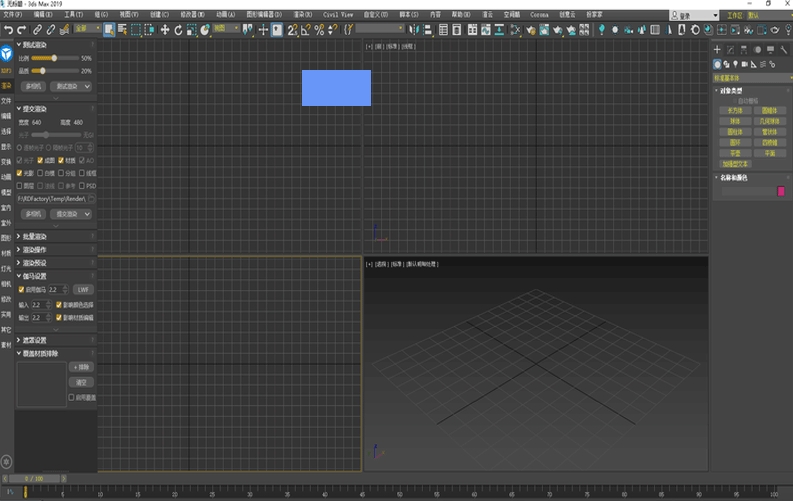Toggle the Percent Snap icon
The height and width of the screenshot is (501, 793).
(319, 30)
